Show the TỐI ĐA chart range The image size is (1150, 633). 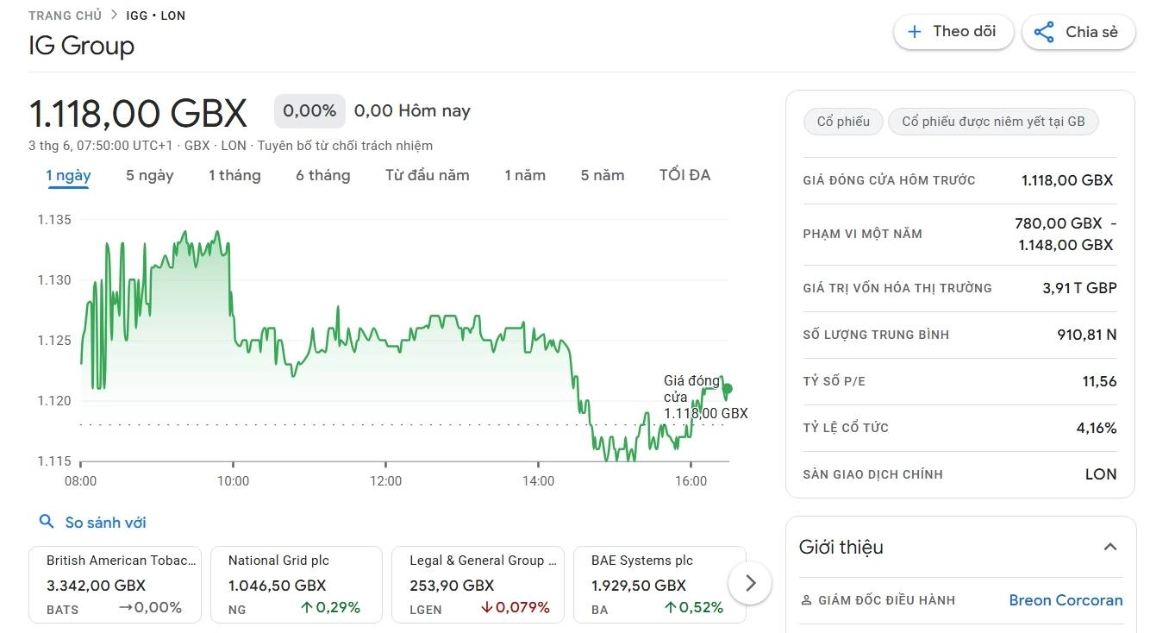684,175
